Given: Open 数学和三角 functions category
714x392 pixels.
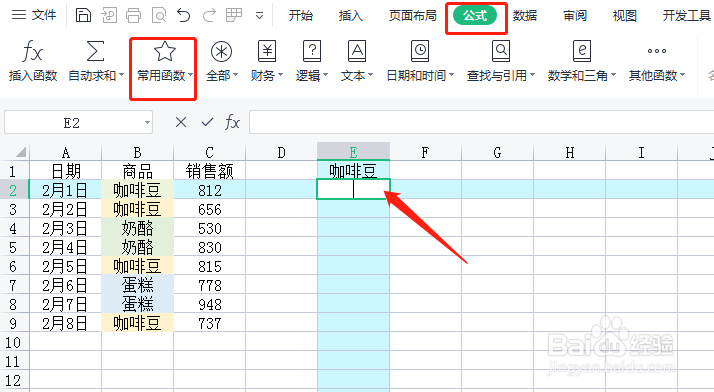Looking at the screenshot, I should click(x=581, y=61).
